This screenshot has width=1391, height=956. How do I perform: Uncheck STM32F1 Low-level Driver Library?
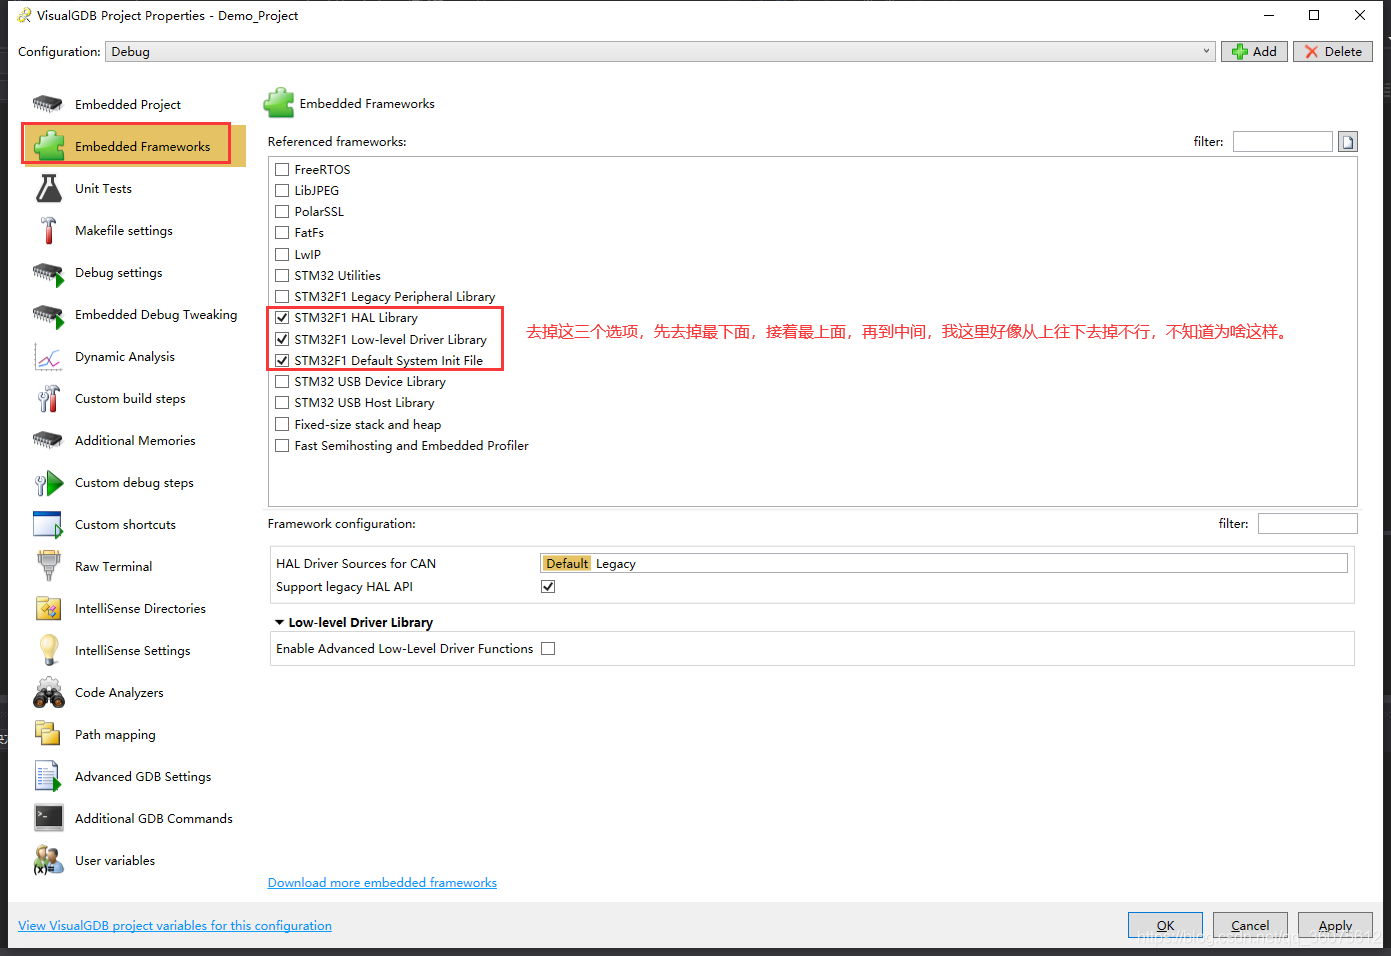point(282,340)
